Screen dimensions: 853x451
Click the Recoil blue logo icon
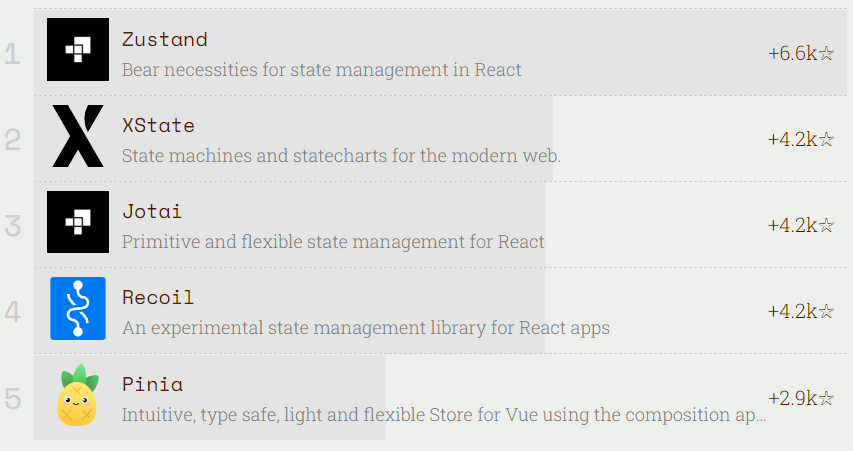click(x=78, y=308)
